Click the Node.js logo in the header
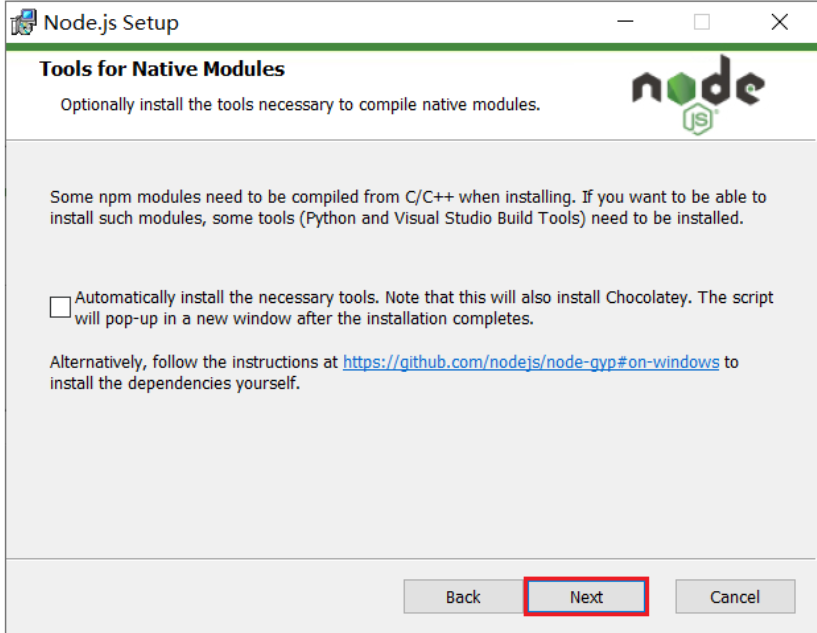This screenshot has width=817, height=633. coord(693,90)
